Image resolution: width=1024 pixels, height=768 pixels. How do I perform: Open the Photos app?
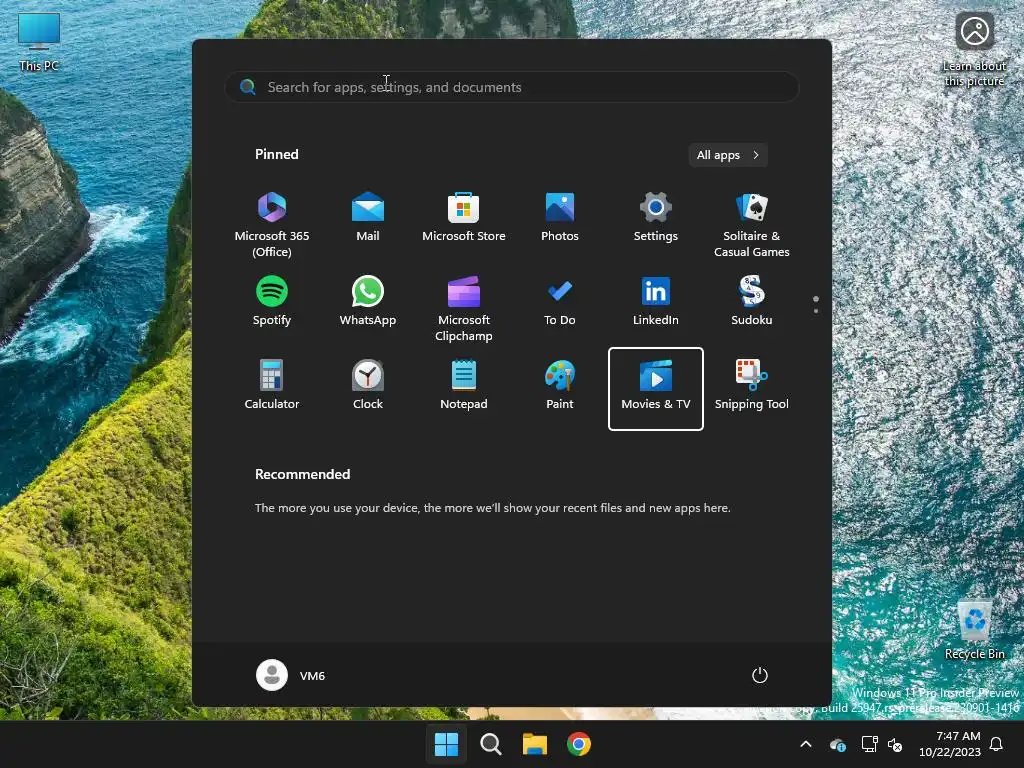pos(560,217)
